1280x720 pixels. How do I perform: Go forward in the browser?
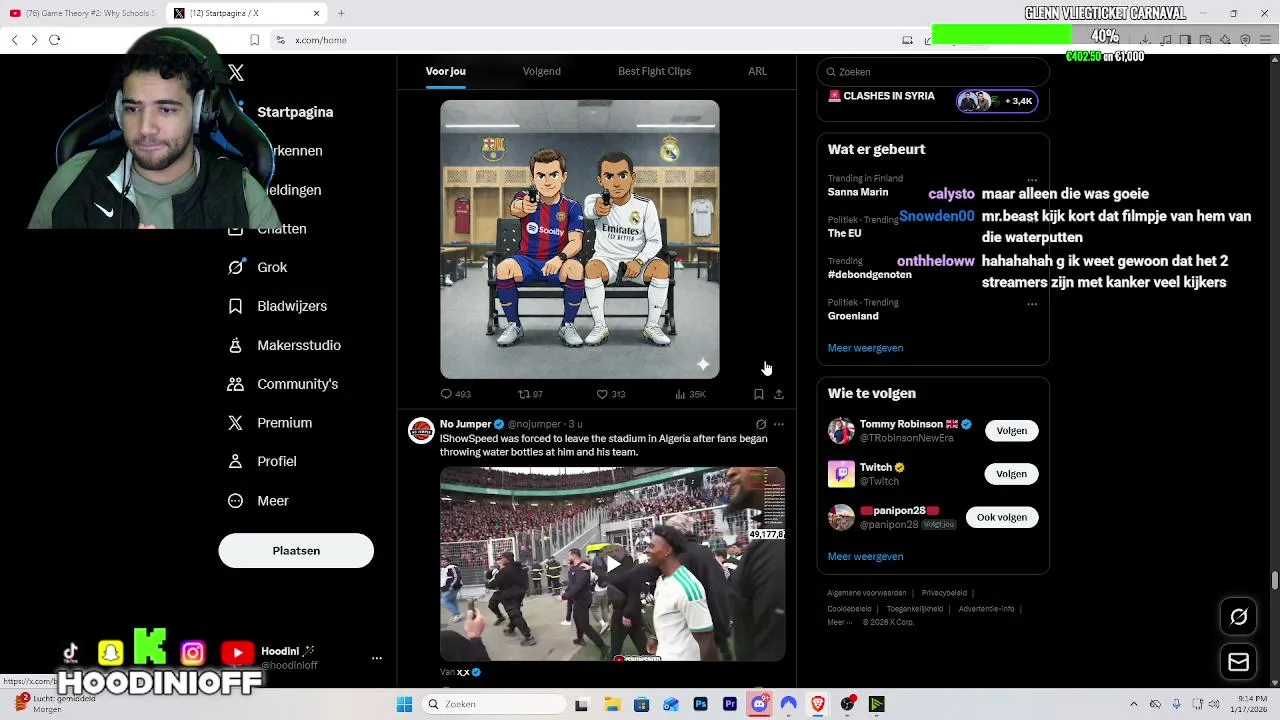[34, 40]
